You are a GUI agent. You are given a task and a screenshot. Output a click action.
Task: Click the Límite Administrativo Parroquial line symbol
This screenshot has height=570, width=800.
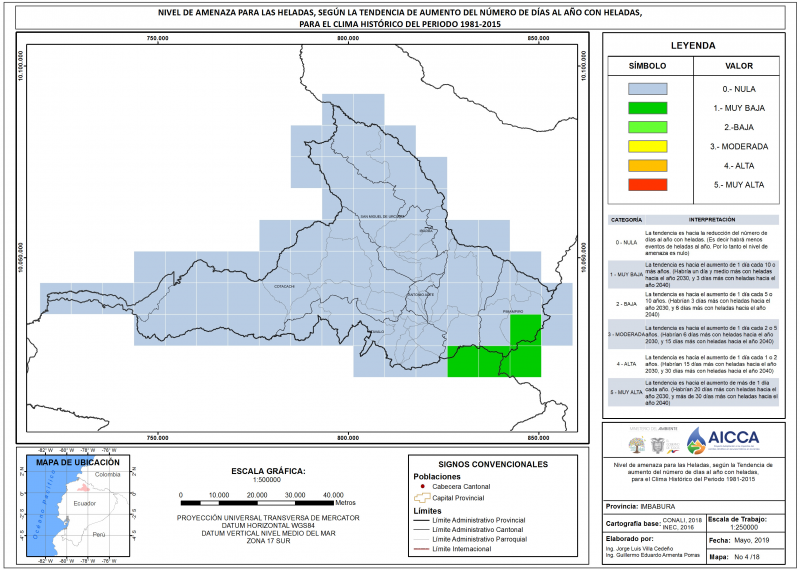(419, 539)
